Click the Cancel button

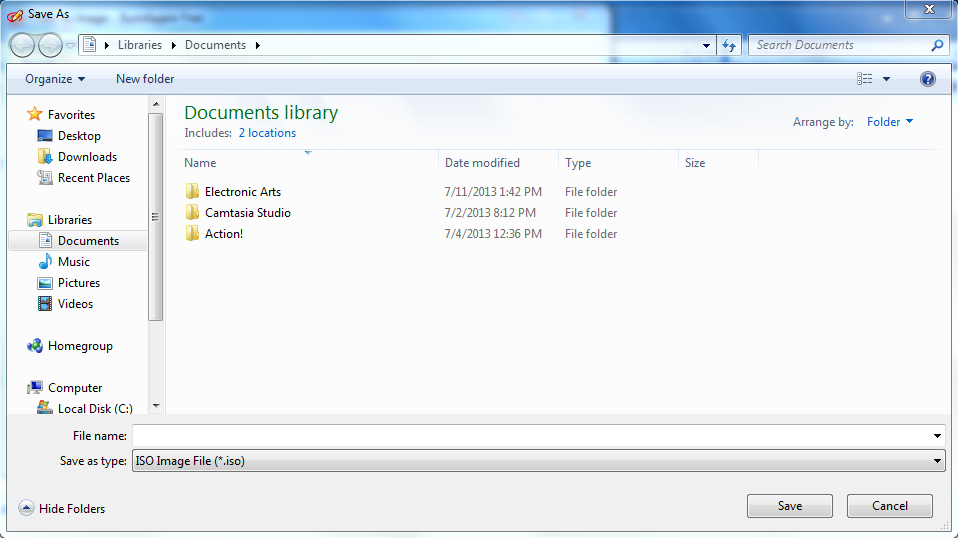(889, 506)
